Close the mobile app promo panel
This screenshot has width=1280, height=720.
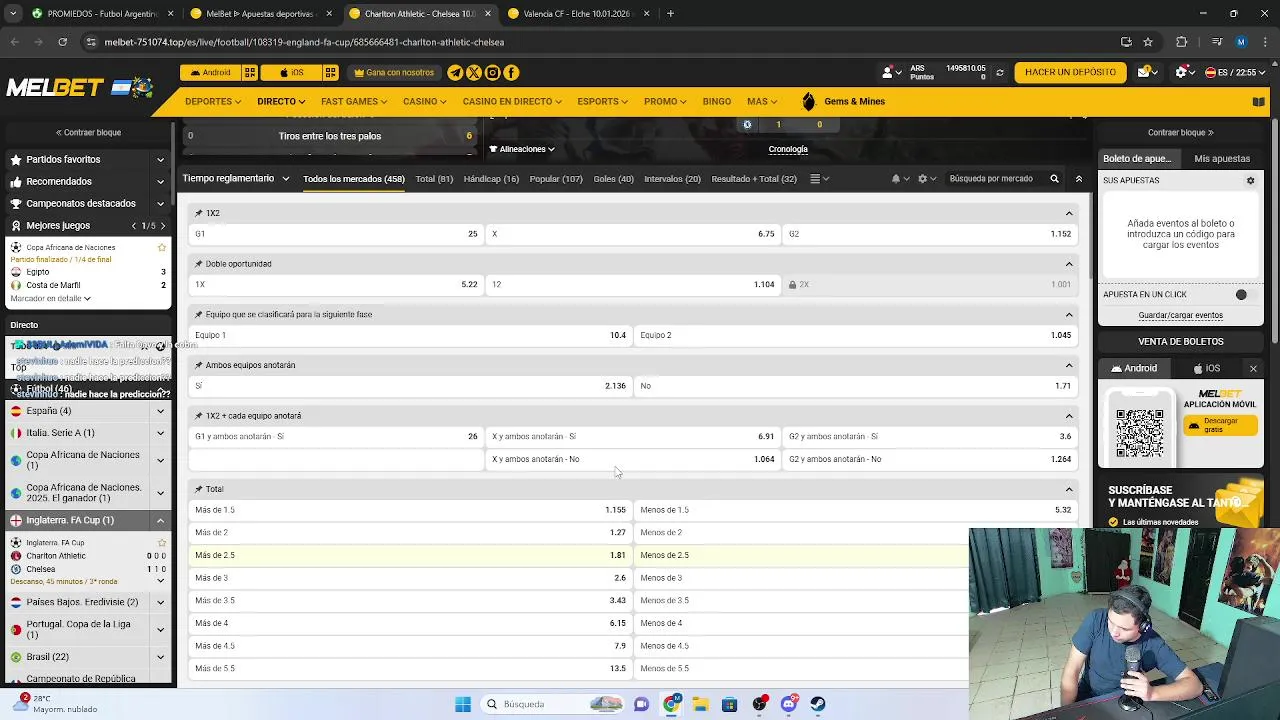[x=1253, y=368]
